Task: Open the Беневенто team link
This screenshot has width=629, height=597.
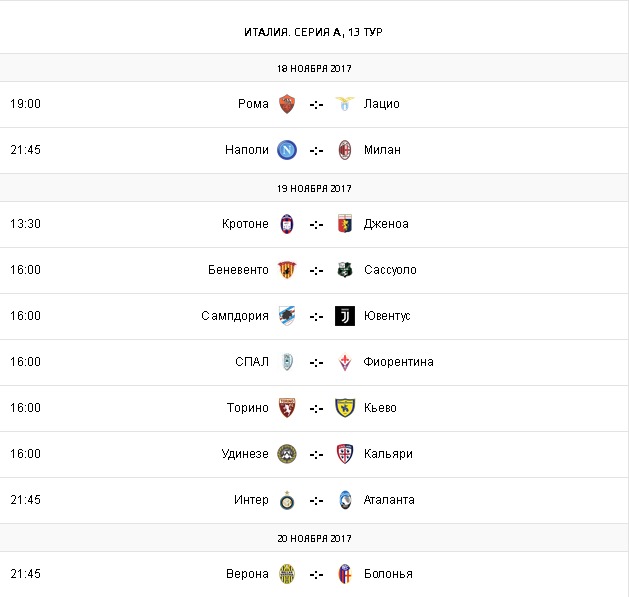Action: click(239, 270)
